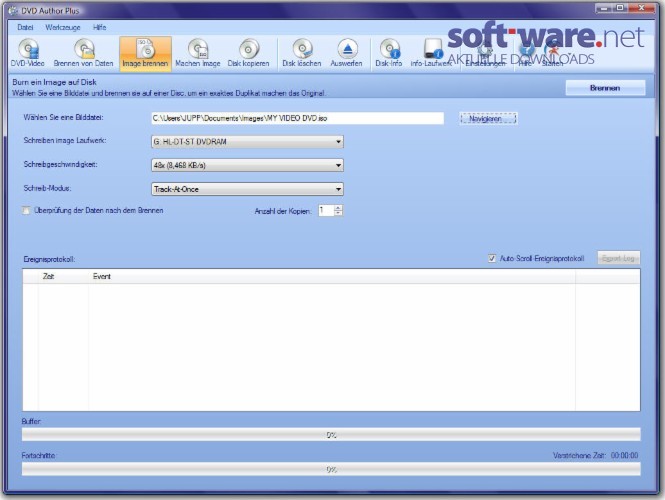Click the DVD Author Plus title icon
The width and height of the screenshot is (665, 500).
click(13, 10)
